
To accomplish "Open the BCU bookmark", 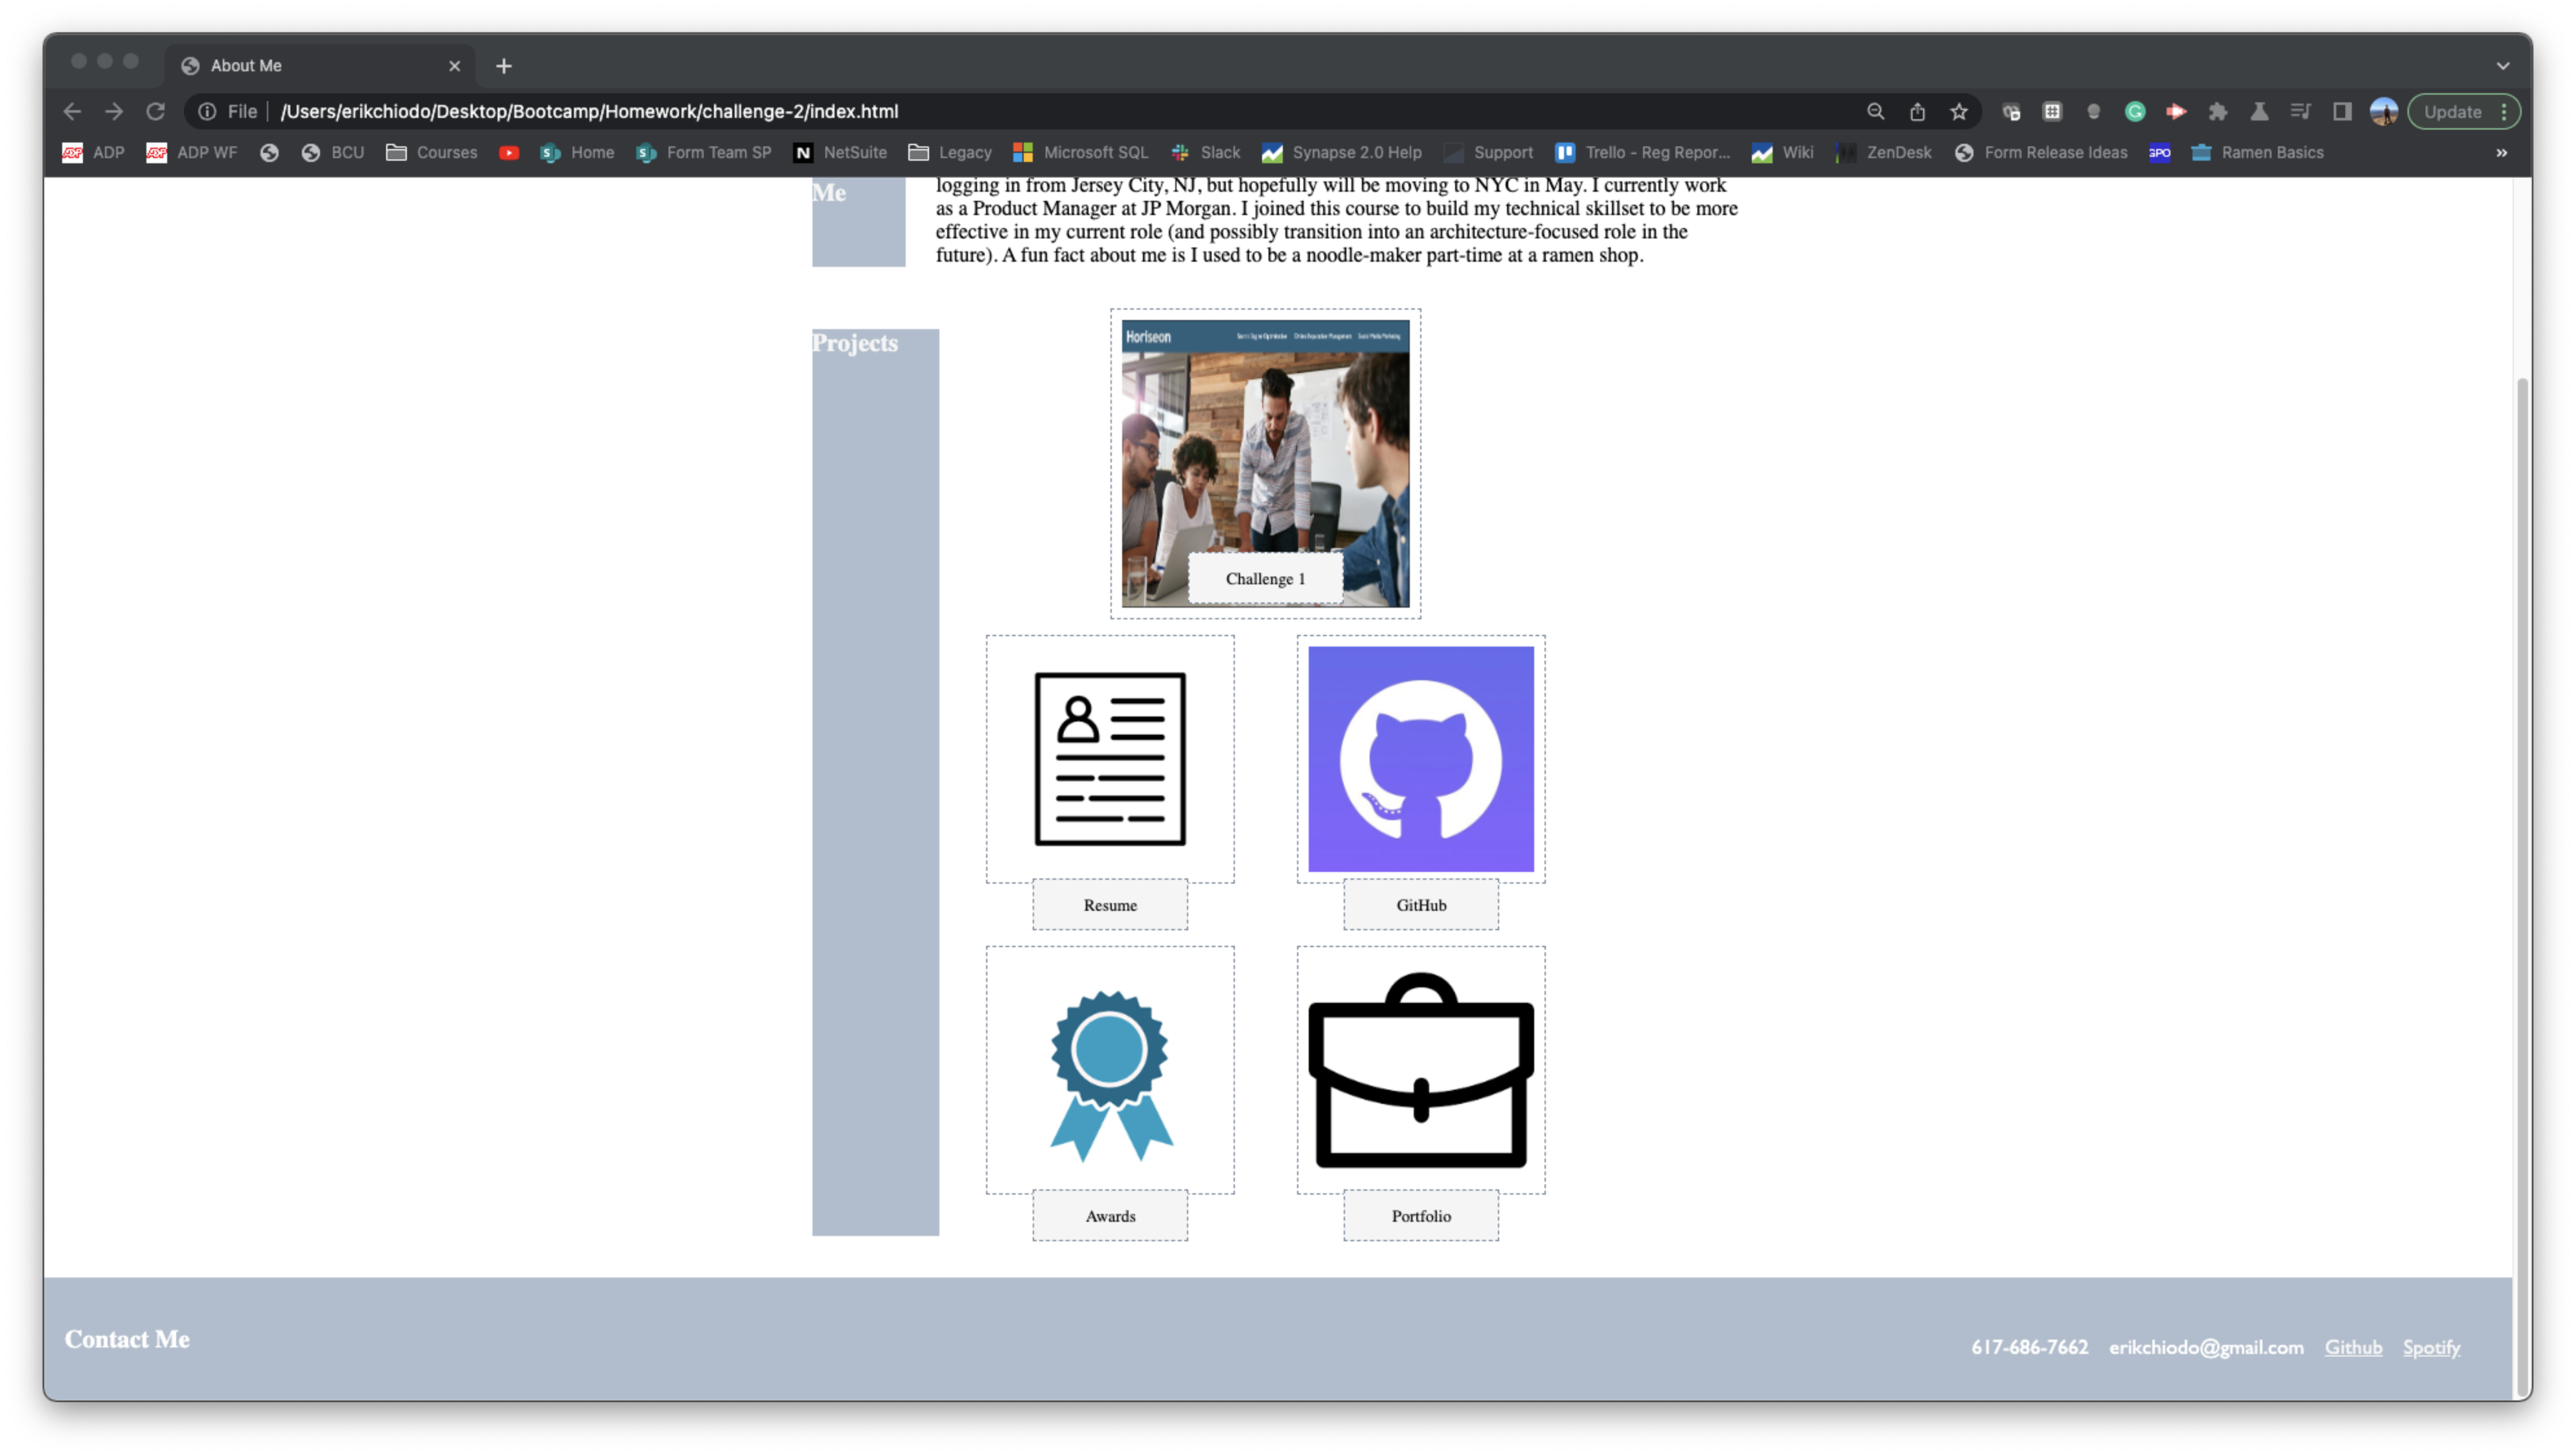I will 332,153.
